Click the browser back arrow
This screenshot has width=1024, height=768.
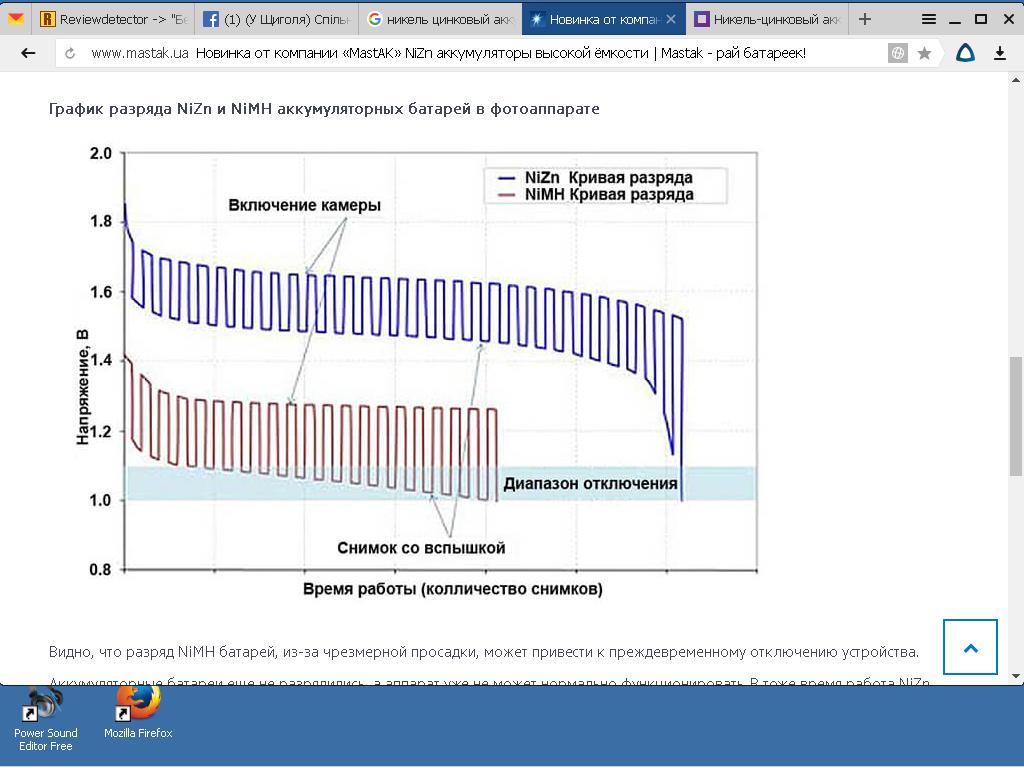[27, 53]
